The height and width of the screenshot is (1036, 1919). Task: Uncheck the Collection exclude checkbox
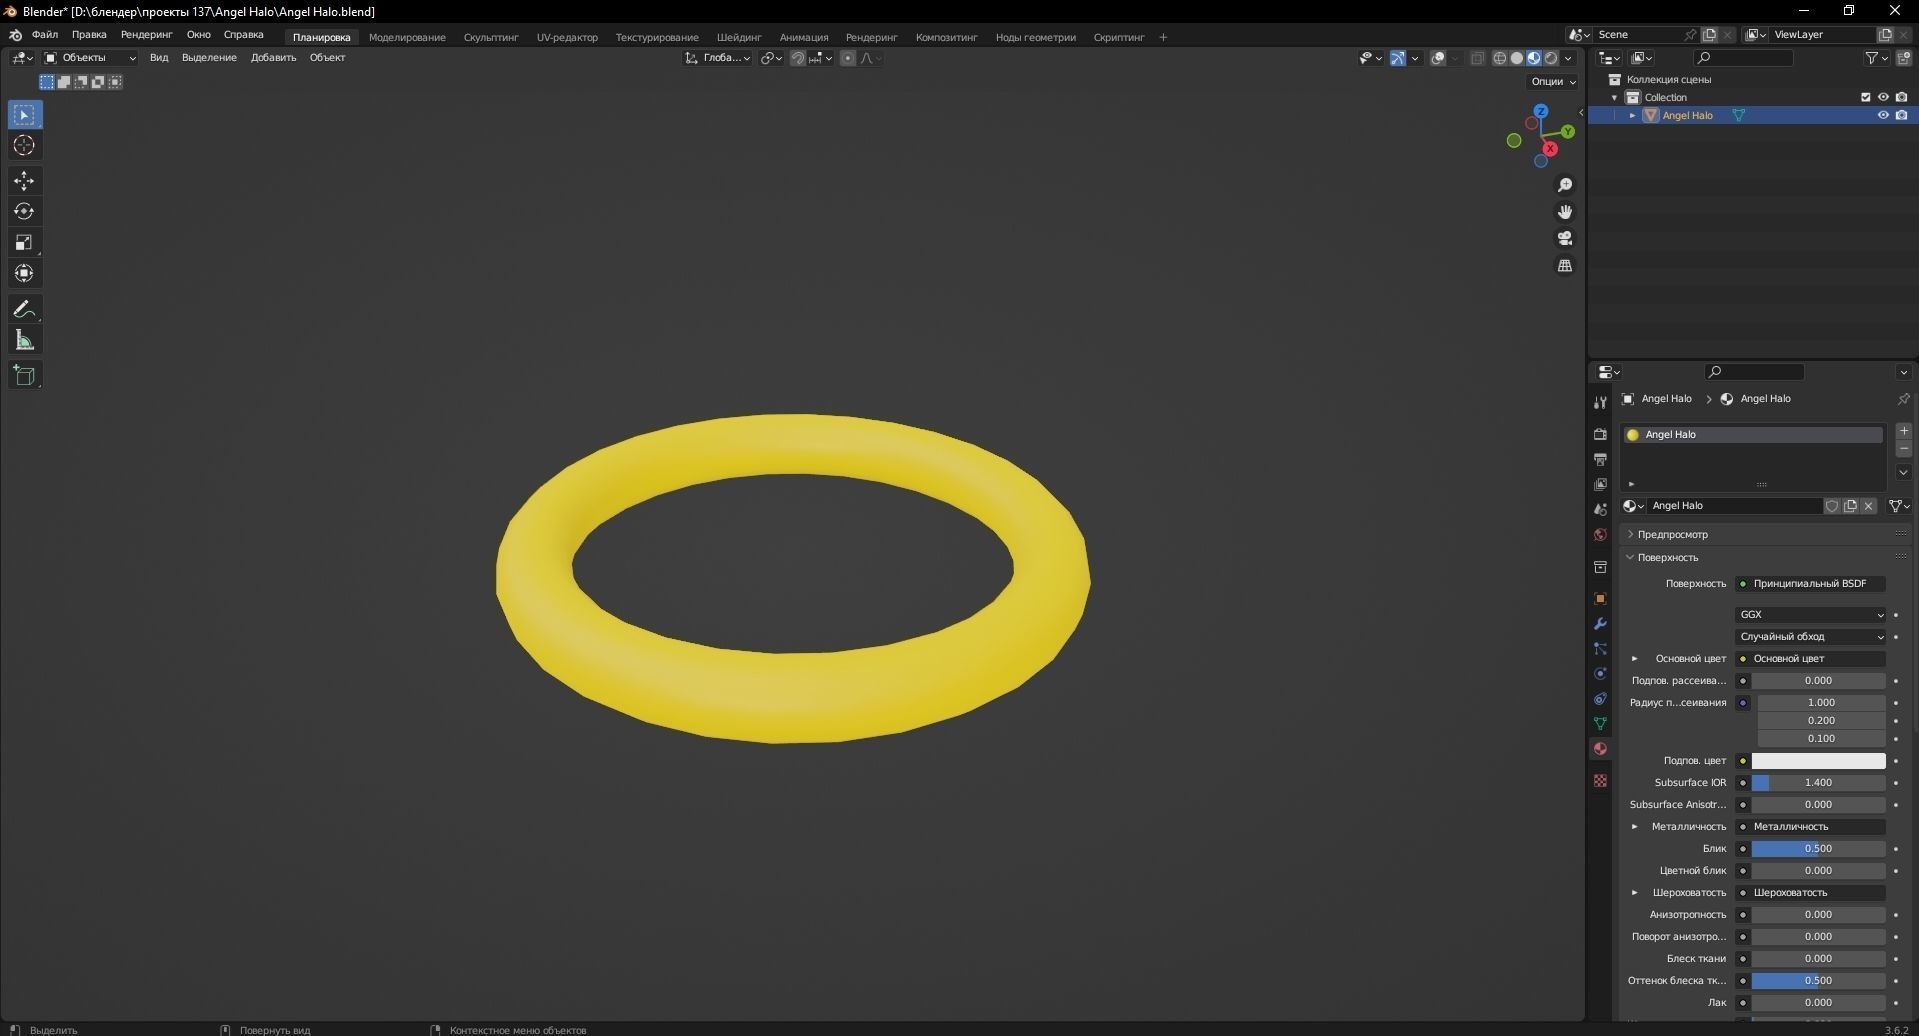tap(1865, 97)
